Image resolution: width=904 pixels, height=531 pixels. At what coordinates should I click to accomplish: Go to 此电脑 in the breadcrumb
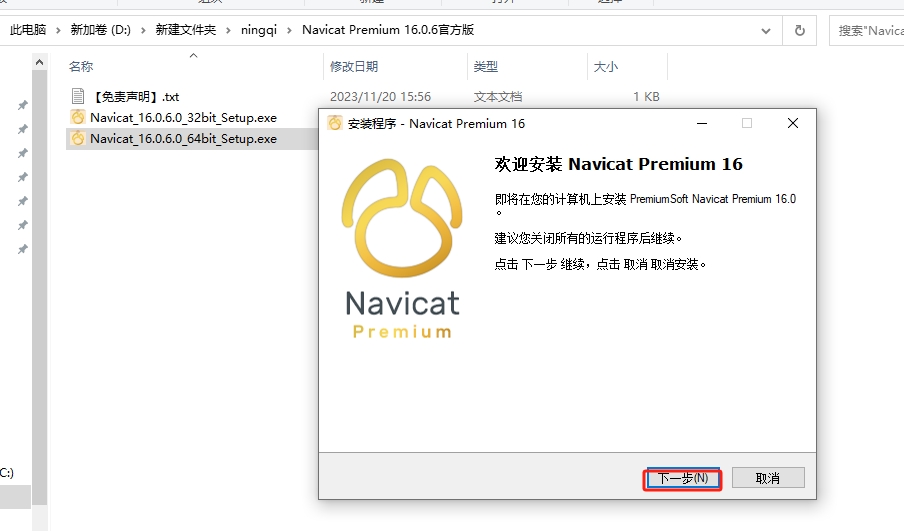coord(28,30)
